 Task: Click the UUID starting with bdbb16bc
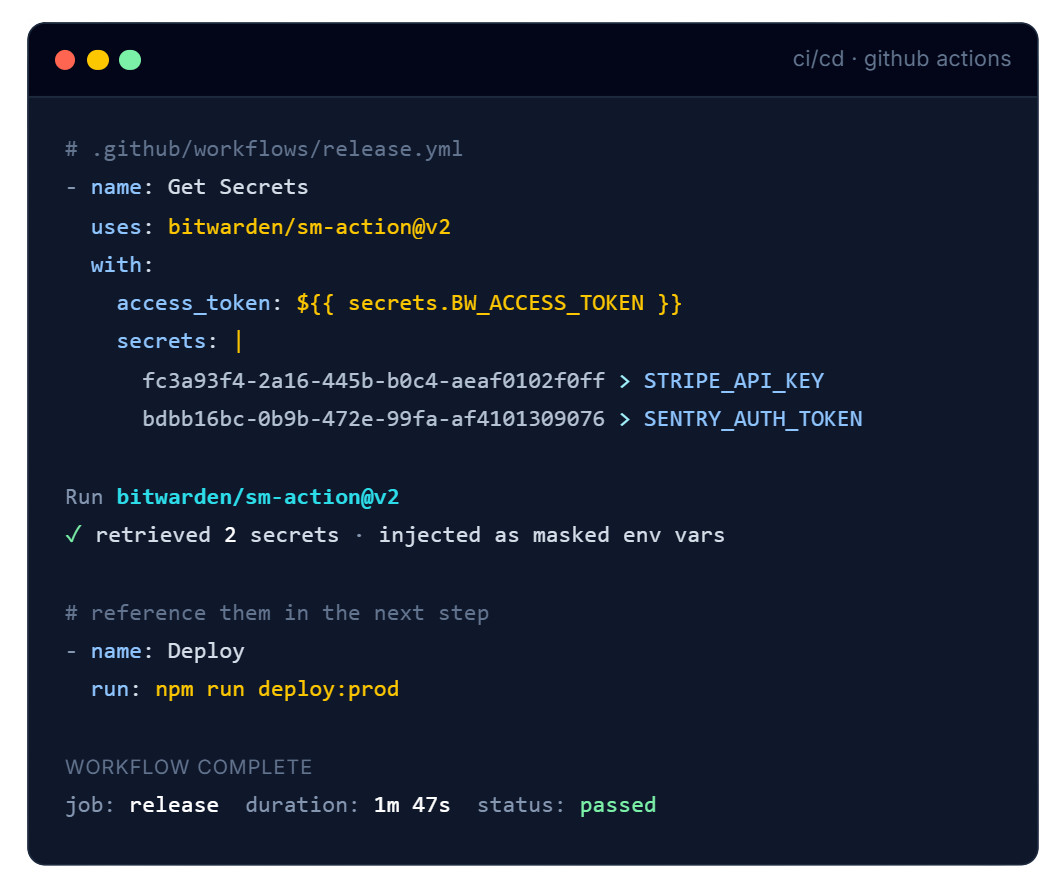tap(373, 419)
